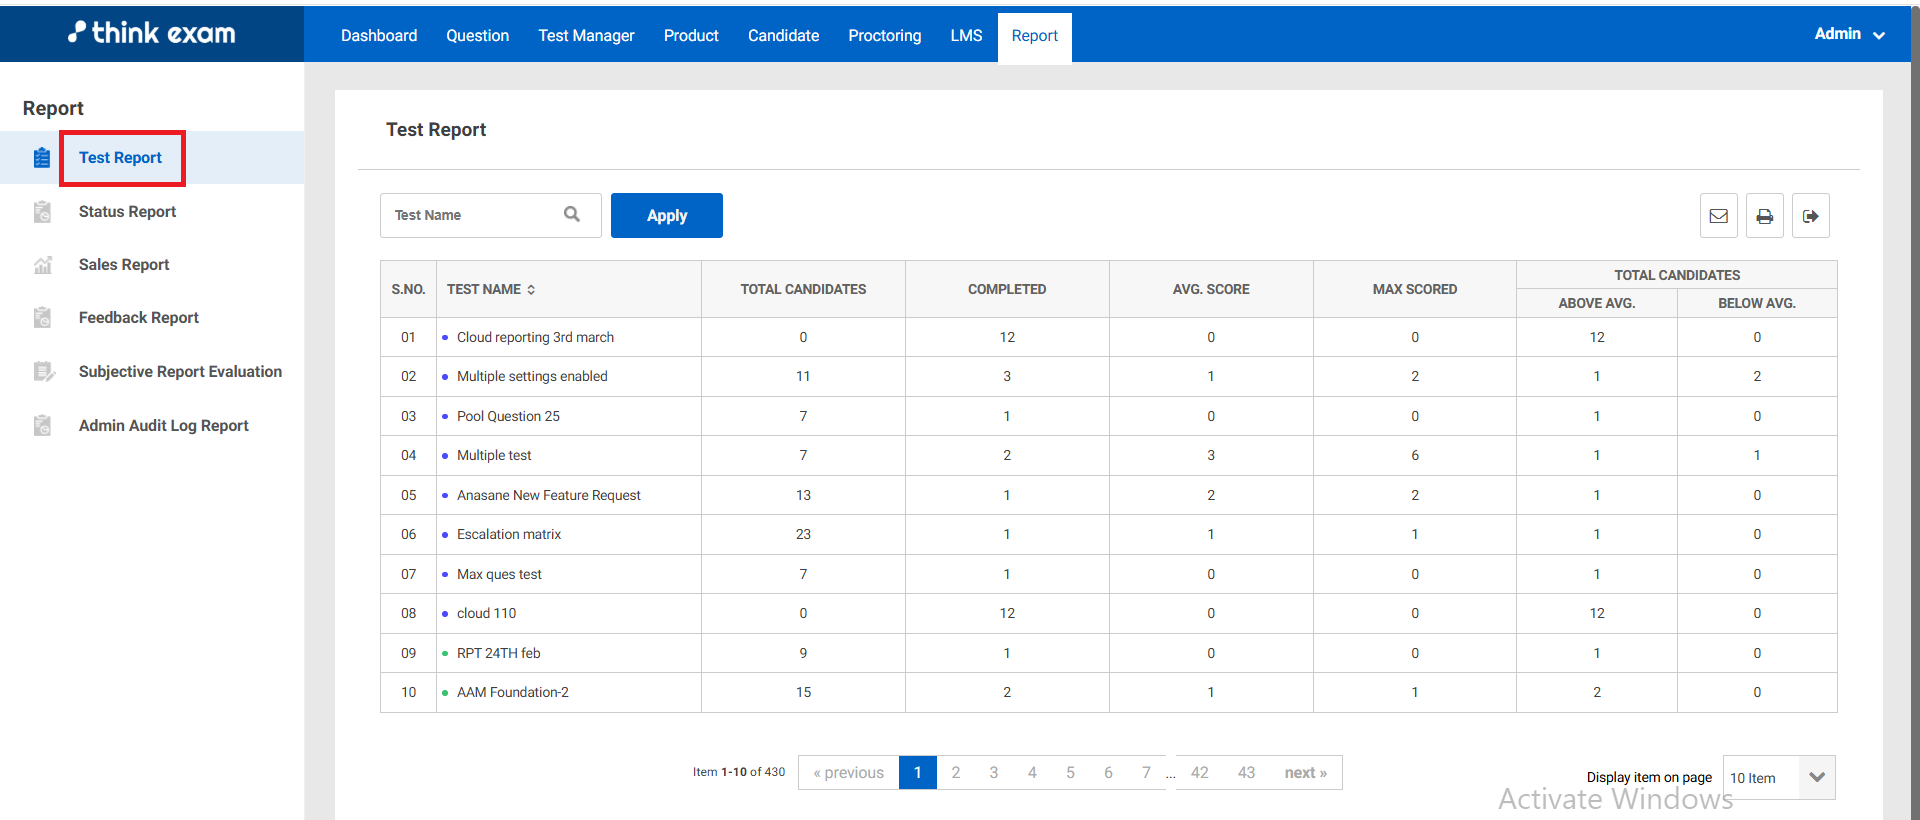Click the print report icon
Image resolution: width=1920 pixels, height=820 pixels.
1764,216
